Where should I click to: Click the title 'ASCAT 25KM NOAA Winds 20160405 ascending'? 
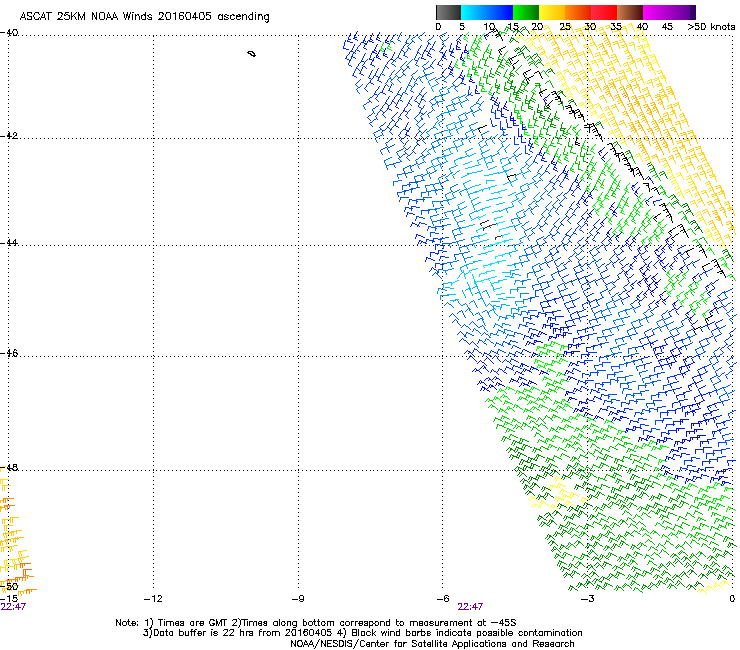point(144,17)
